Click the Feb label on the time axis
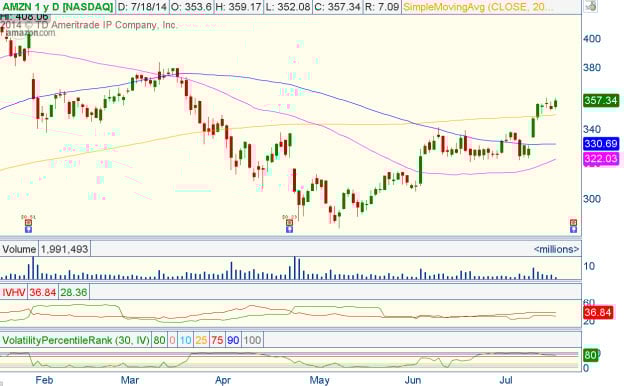This screenshot has height=386, width=625. tap(44, 380)
